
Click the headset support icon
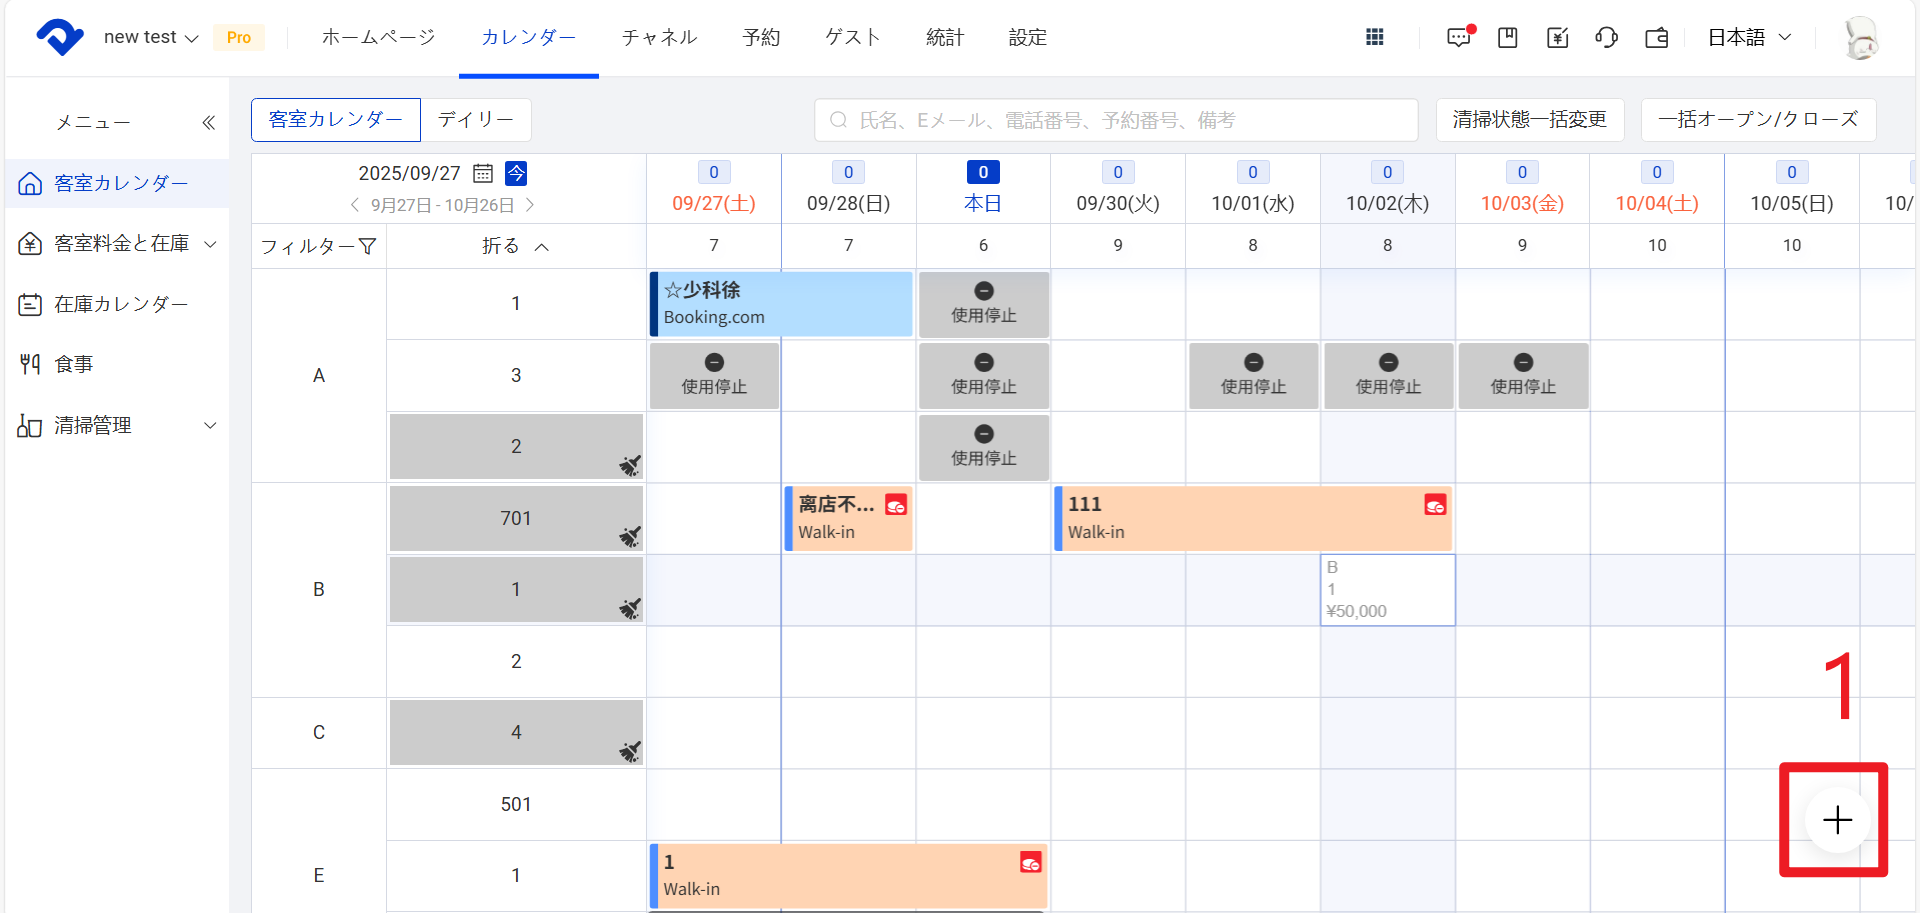click(1606, 37)
